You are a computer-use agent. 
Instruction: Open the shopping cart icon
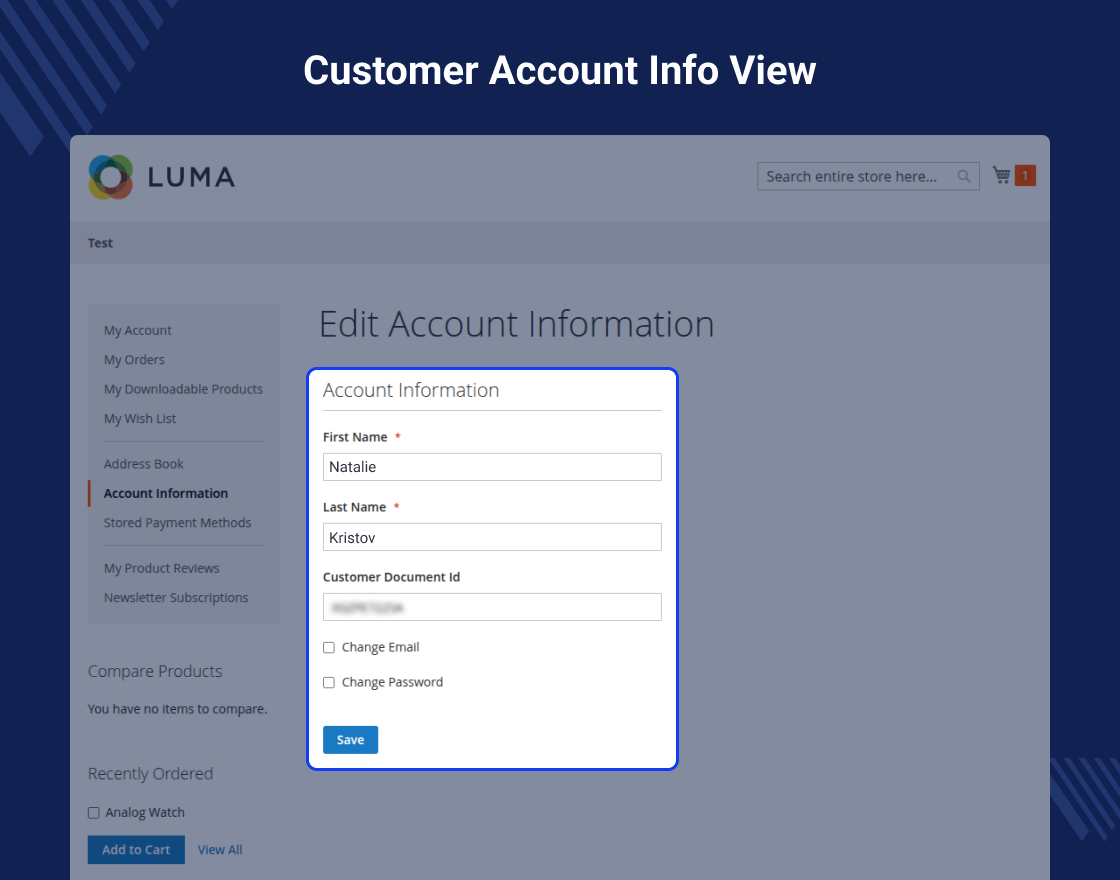[x=1001, y=176]
